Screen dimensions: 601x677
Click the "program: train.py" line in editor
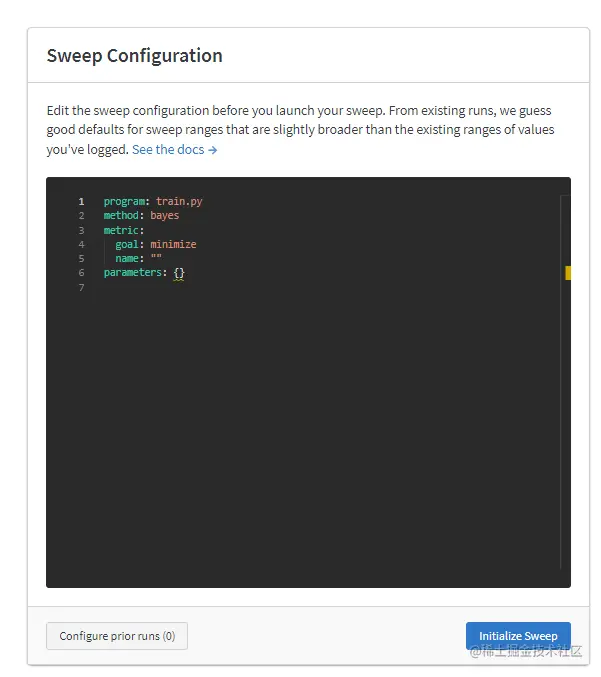point(153,201)
